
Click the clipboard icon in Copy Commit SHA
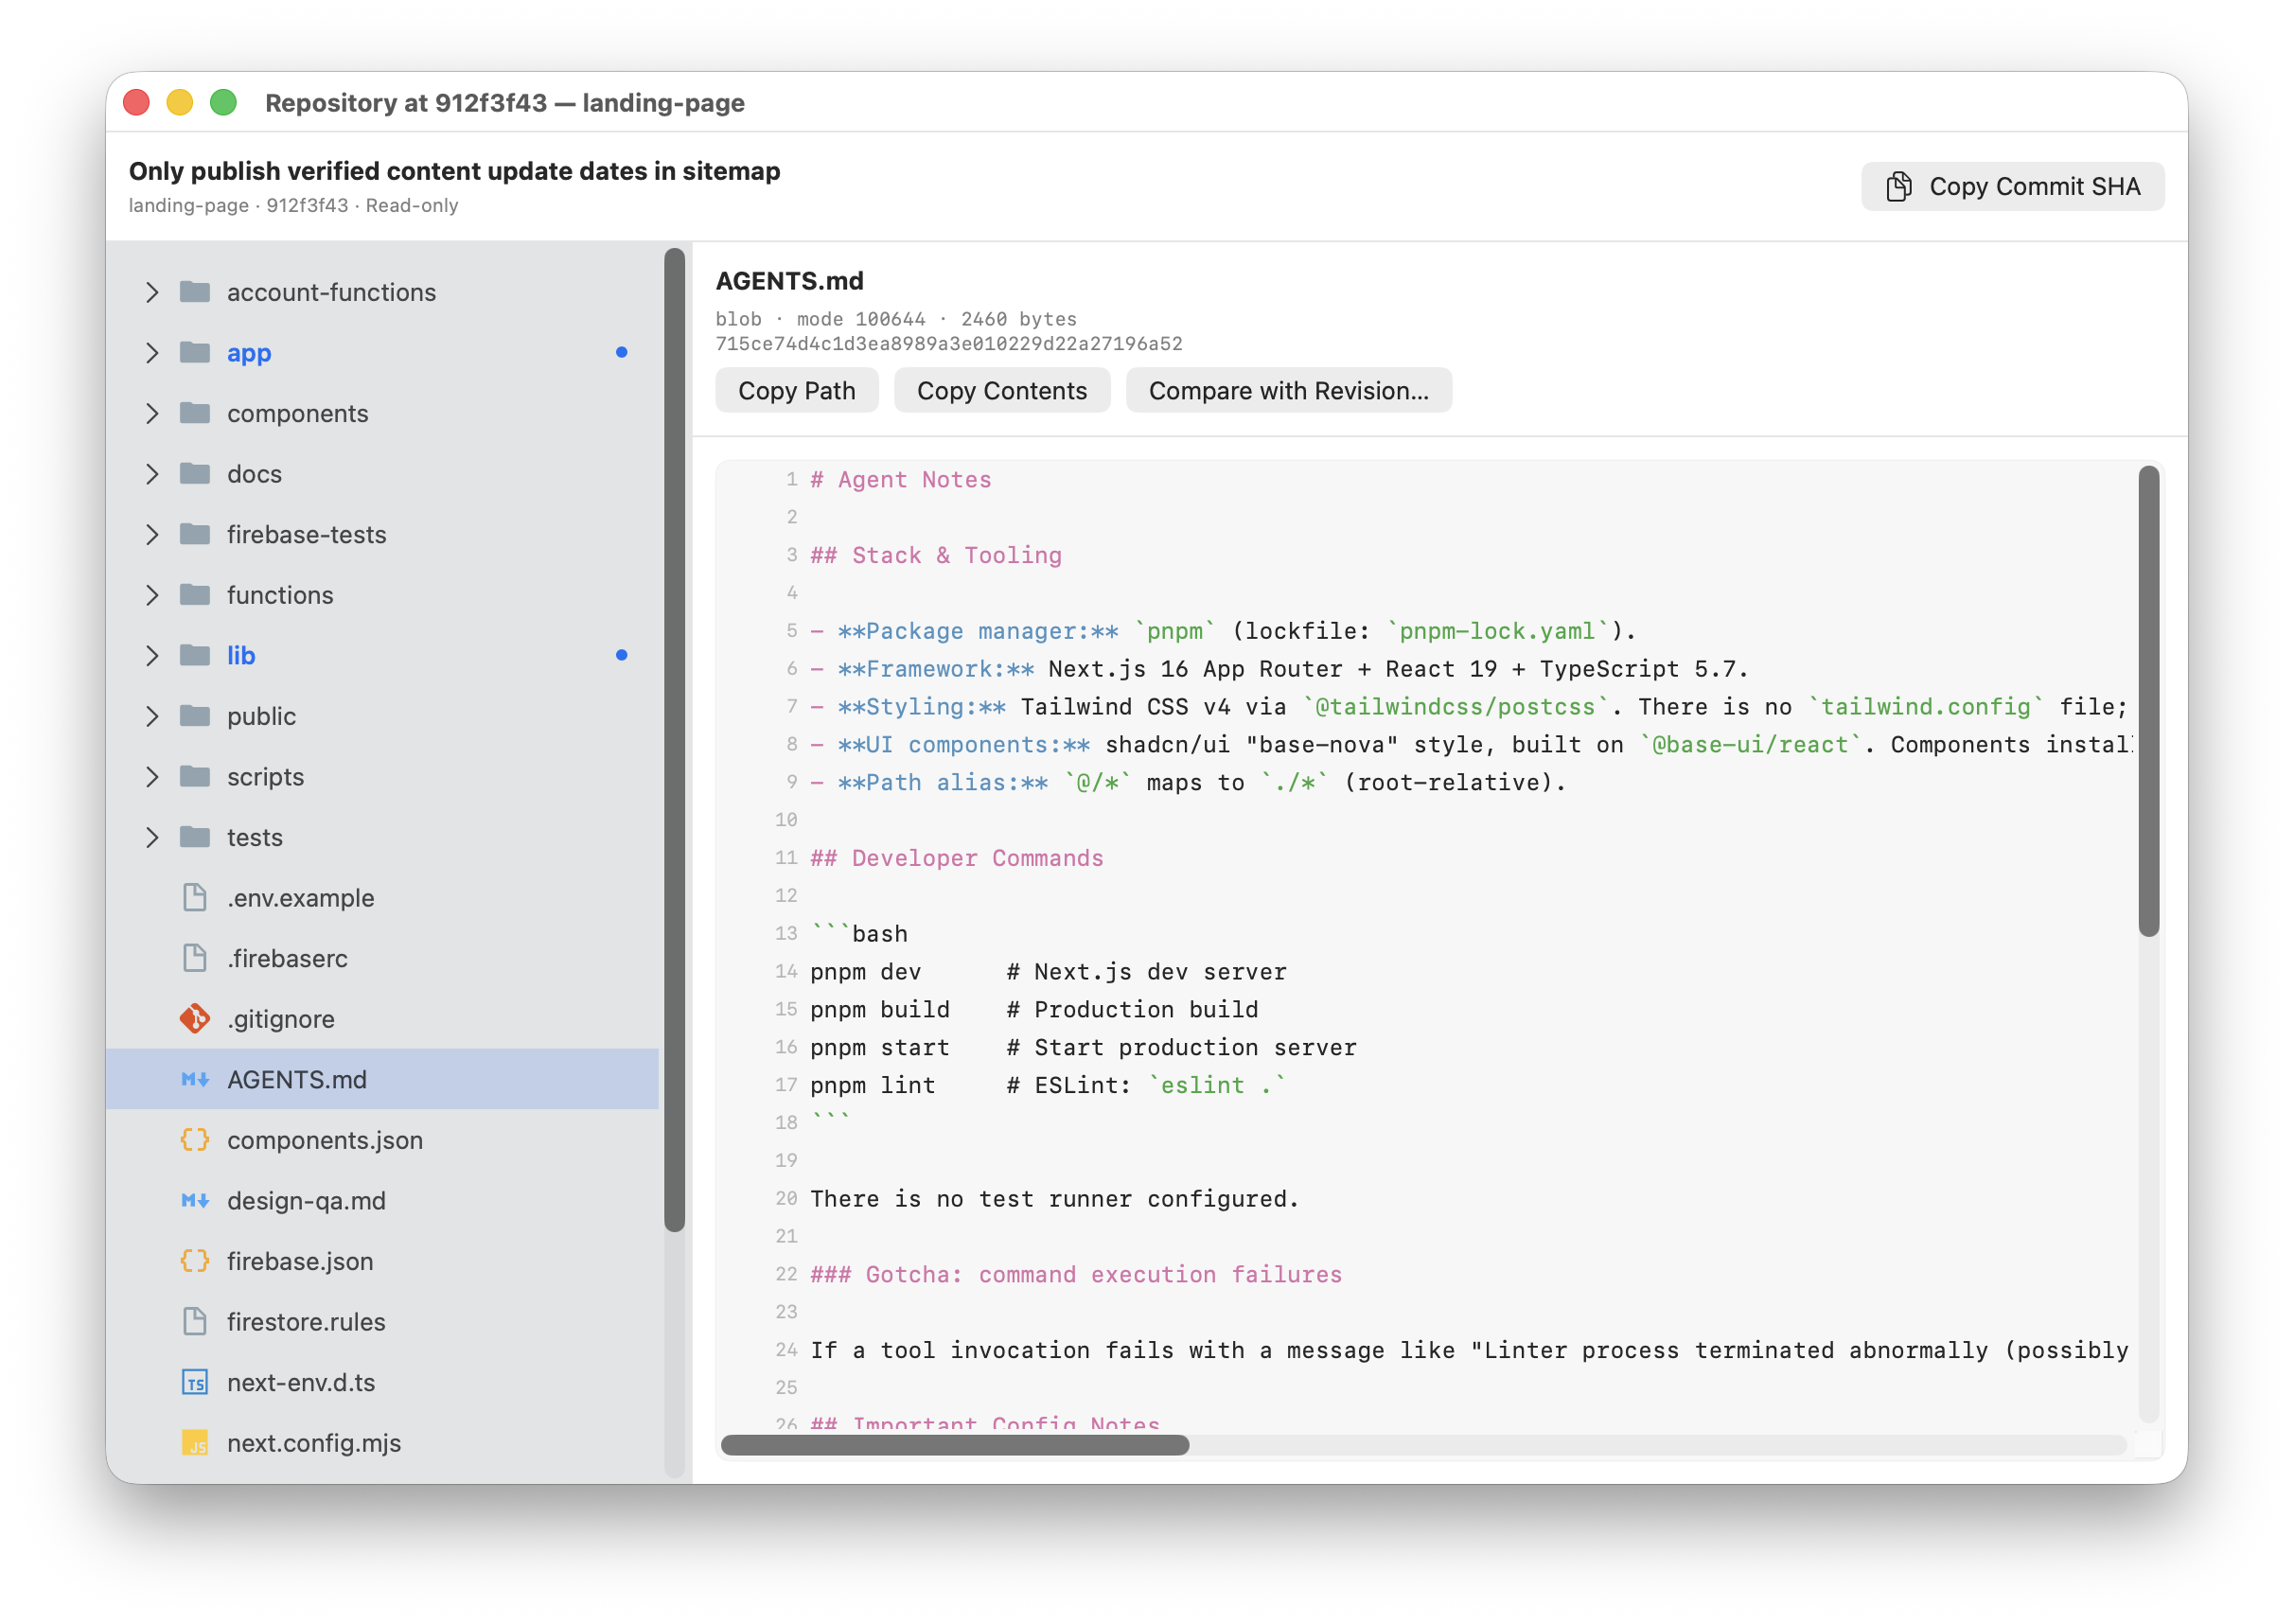(1898, 187)
